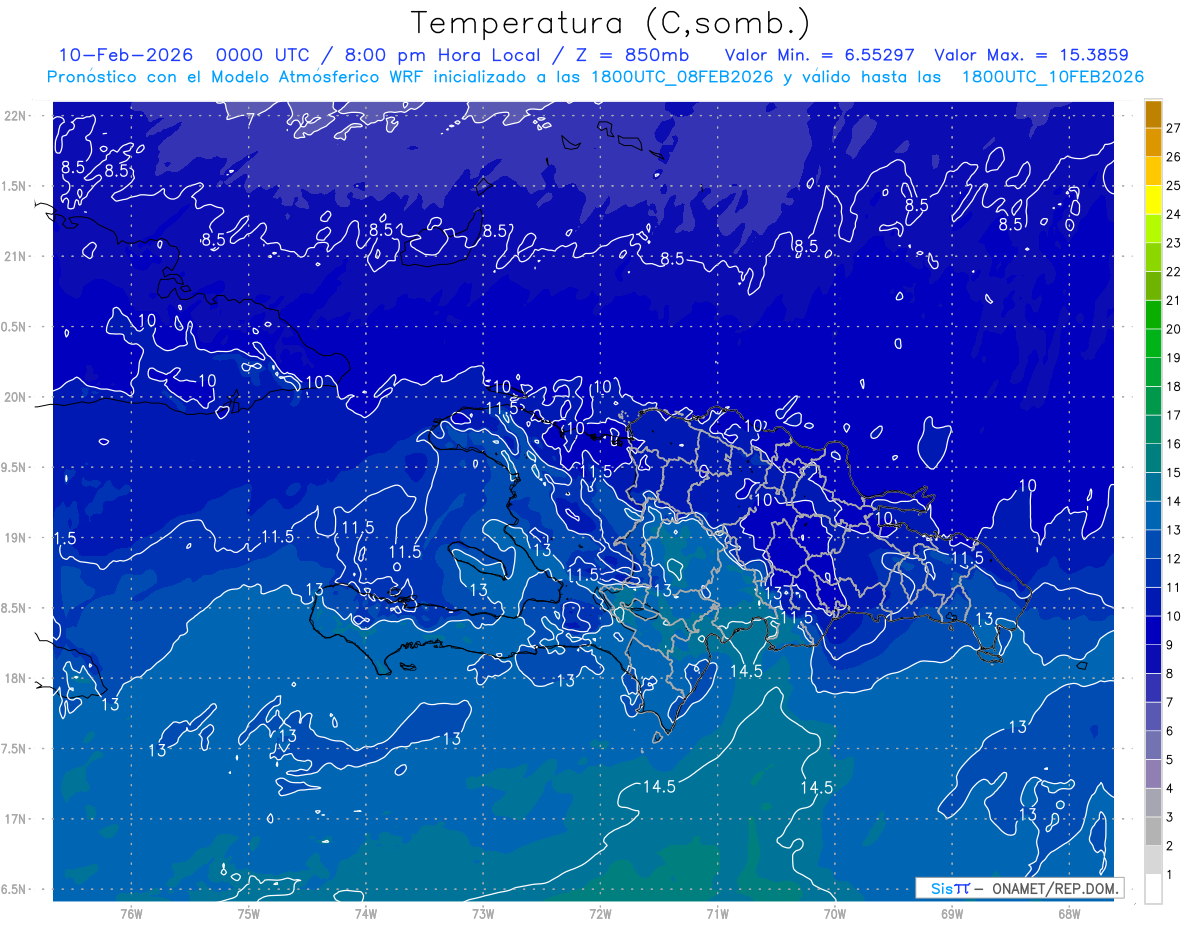Click the 20N latitude axis label
The height and width of the screenshot is (927, 1200).
[14, 397]
